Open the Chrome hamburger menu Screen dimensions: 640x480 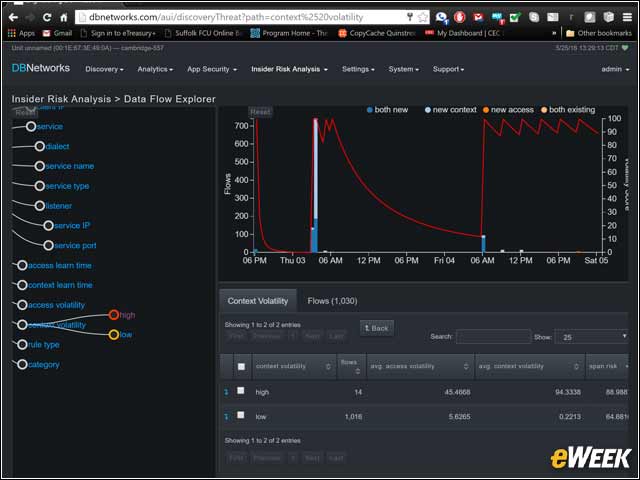click(627, 17)
